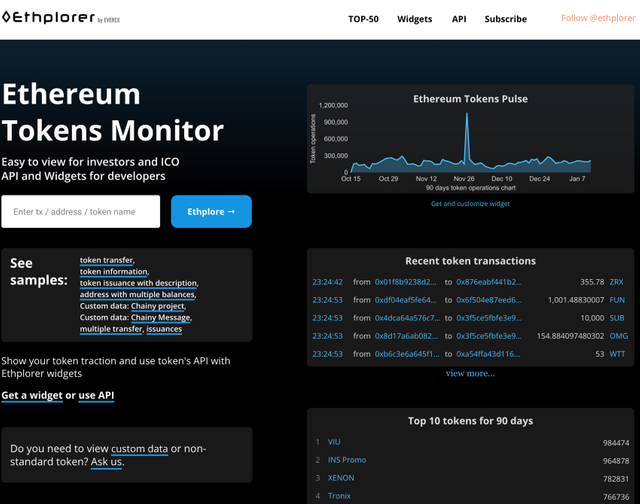The width and height of the screenshot is (640, 504).
Task: Follow @ethplorer link in the header
Action: point(598,18)
